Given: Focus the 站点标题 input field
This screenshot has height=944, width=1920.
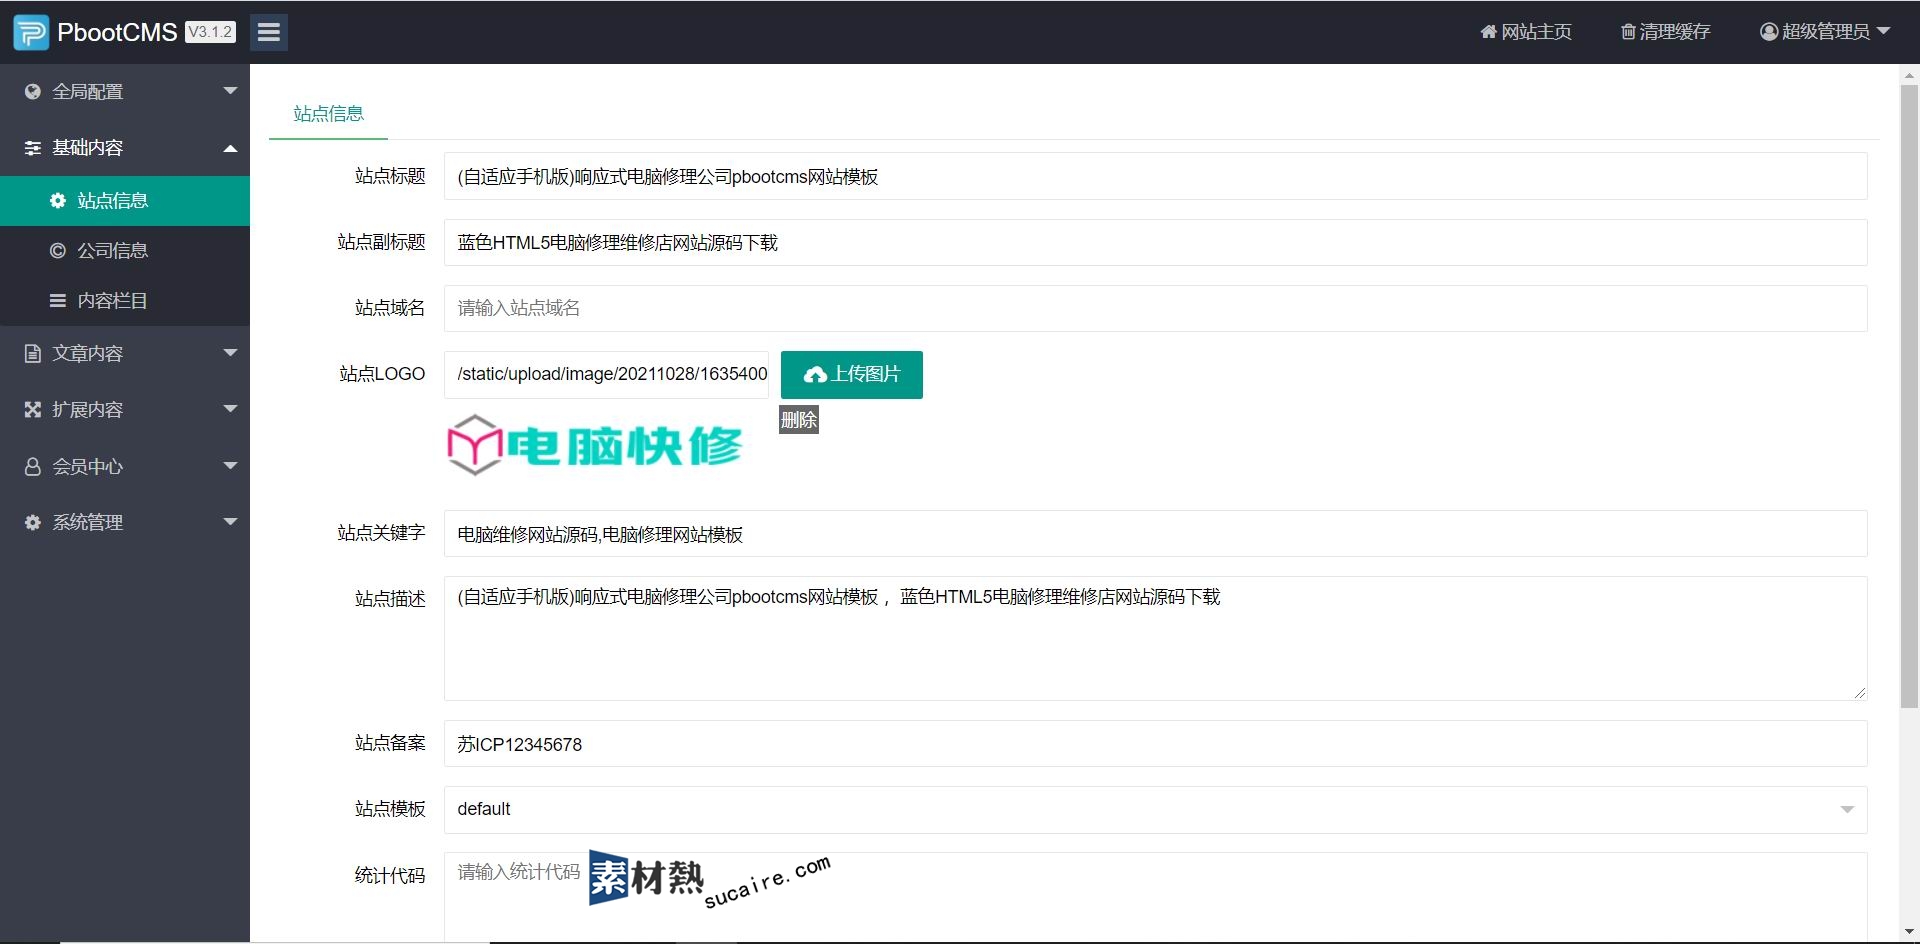Looking at the screenshot, I should [1155, 176].
